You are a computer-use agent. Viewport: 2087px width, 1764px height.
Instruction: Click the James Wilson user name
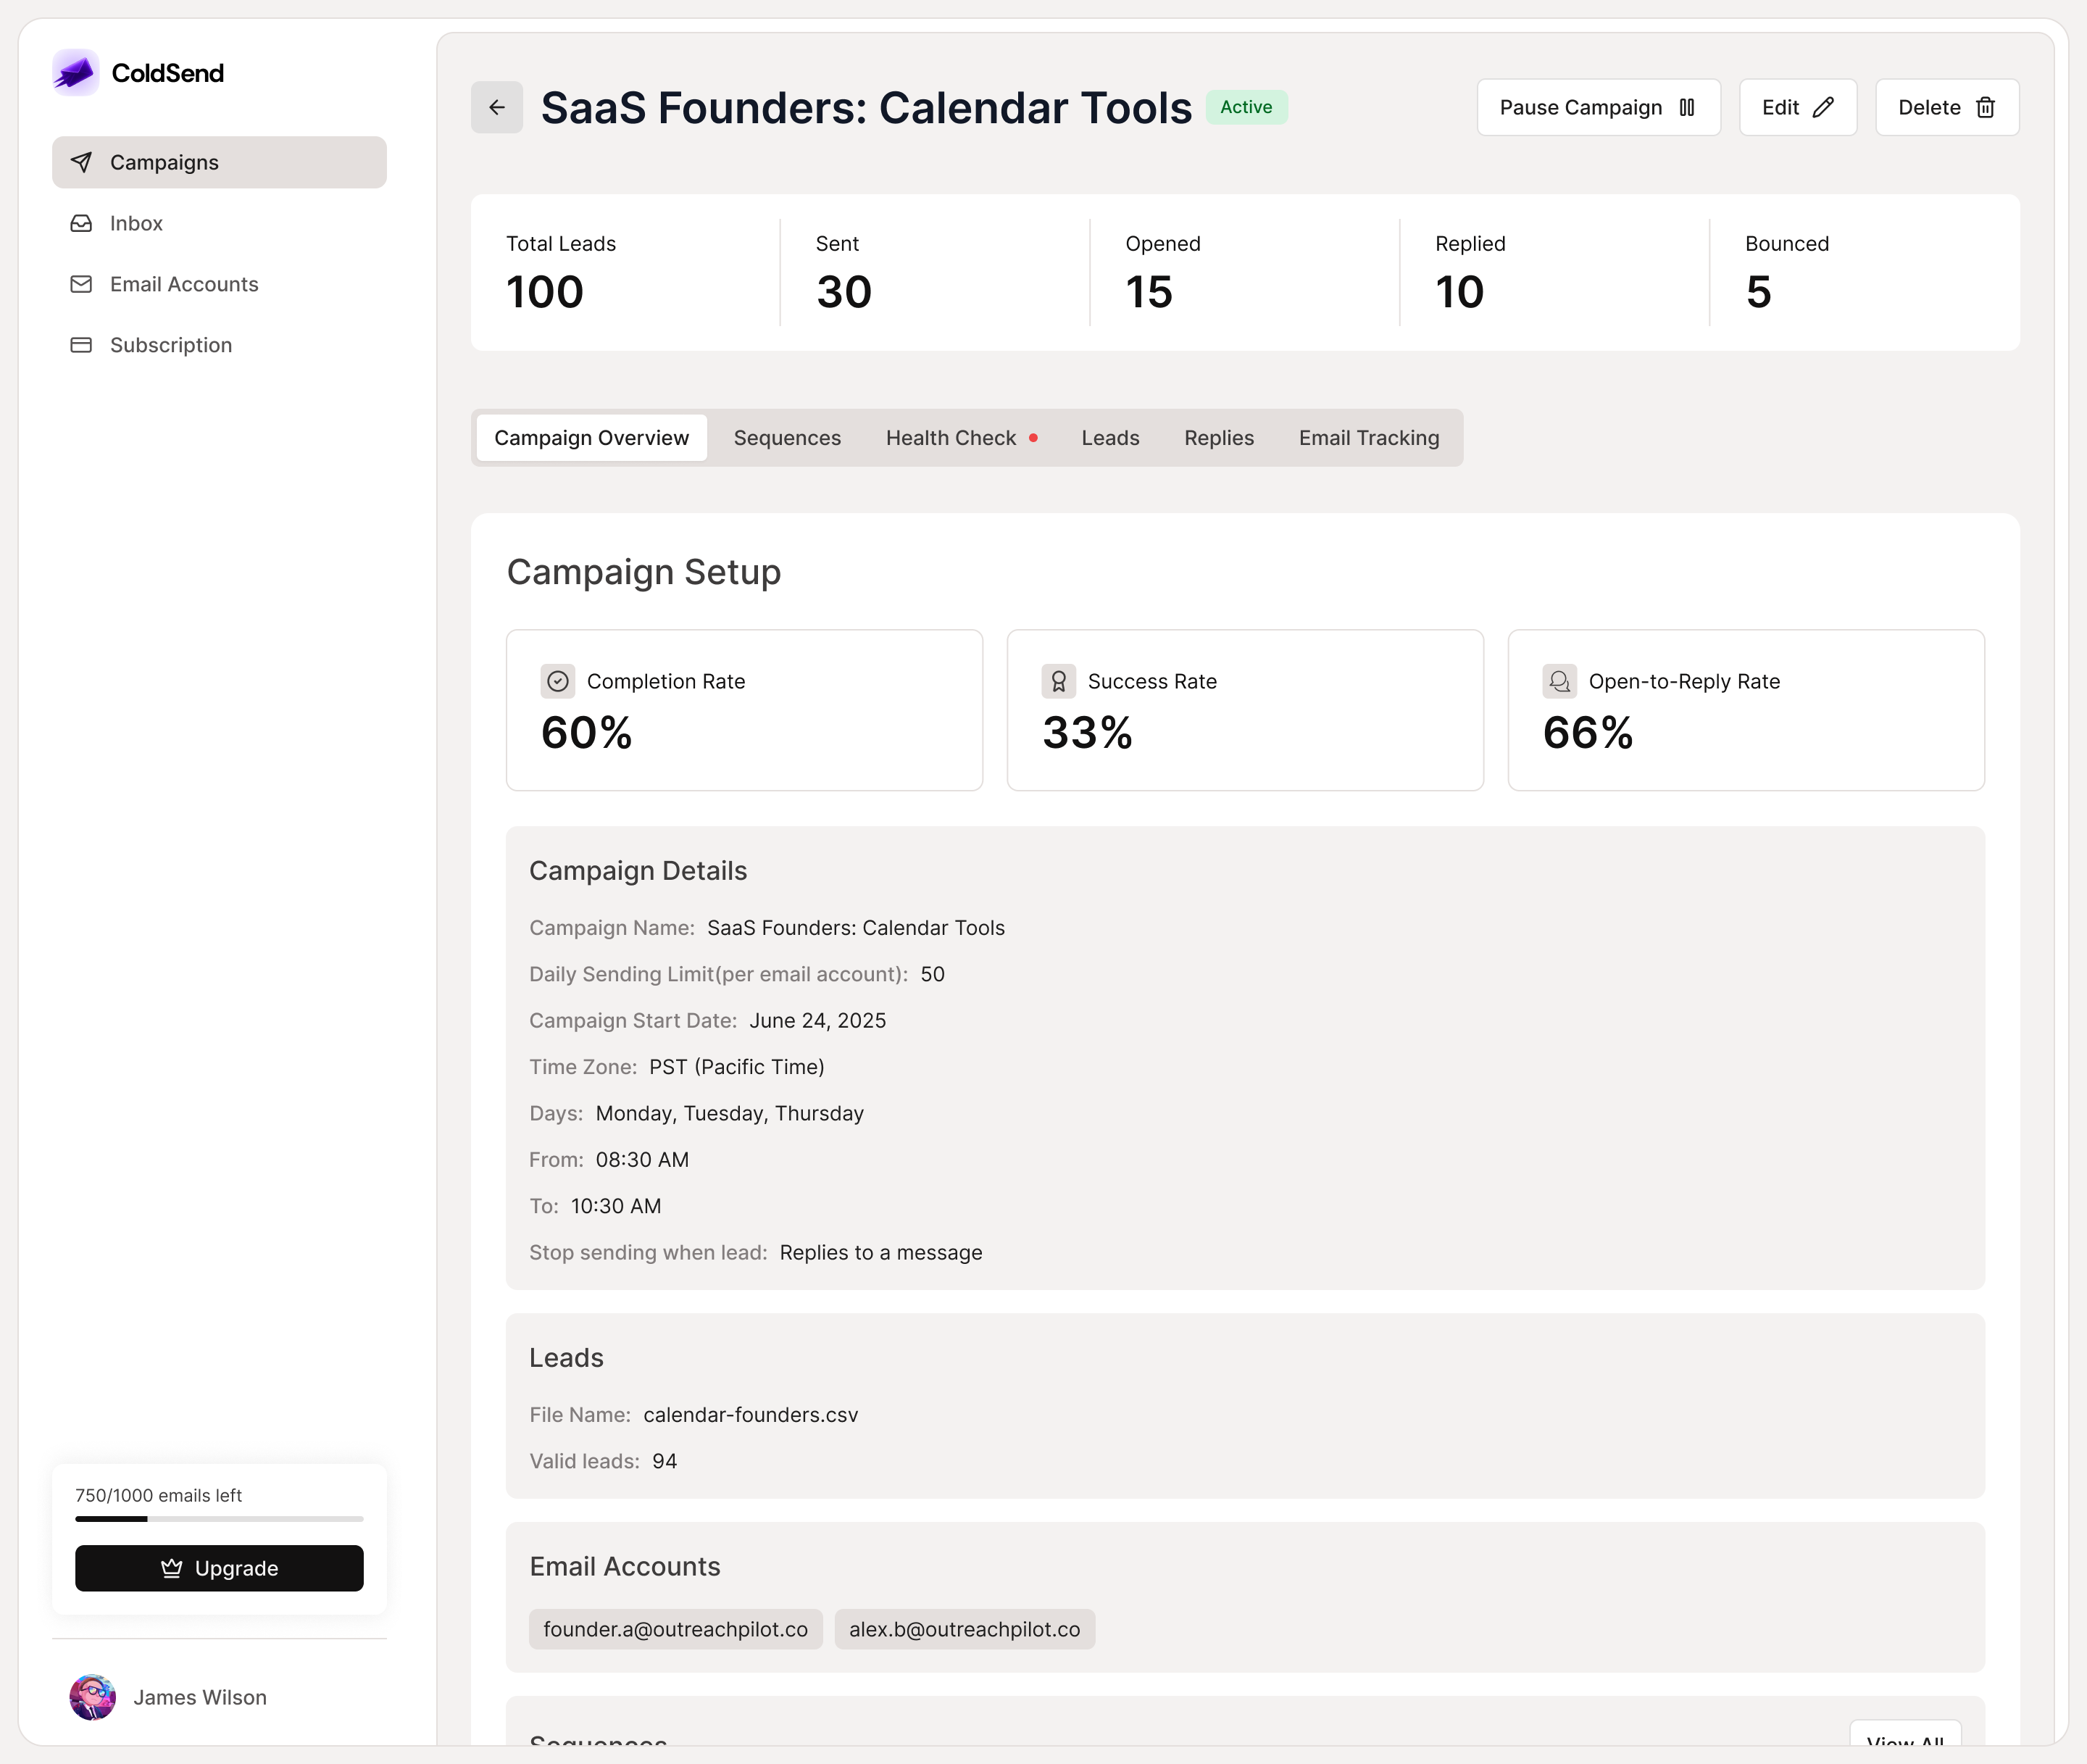(200, 1697)
